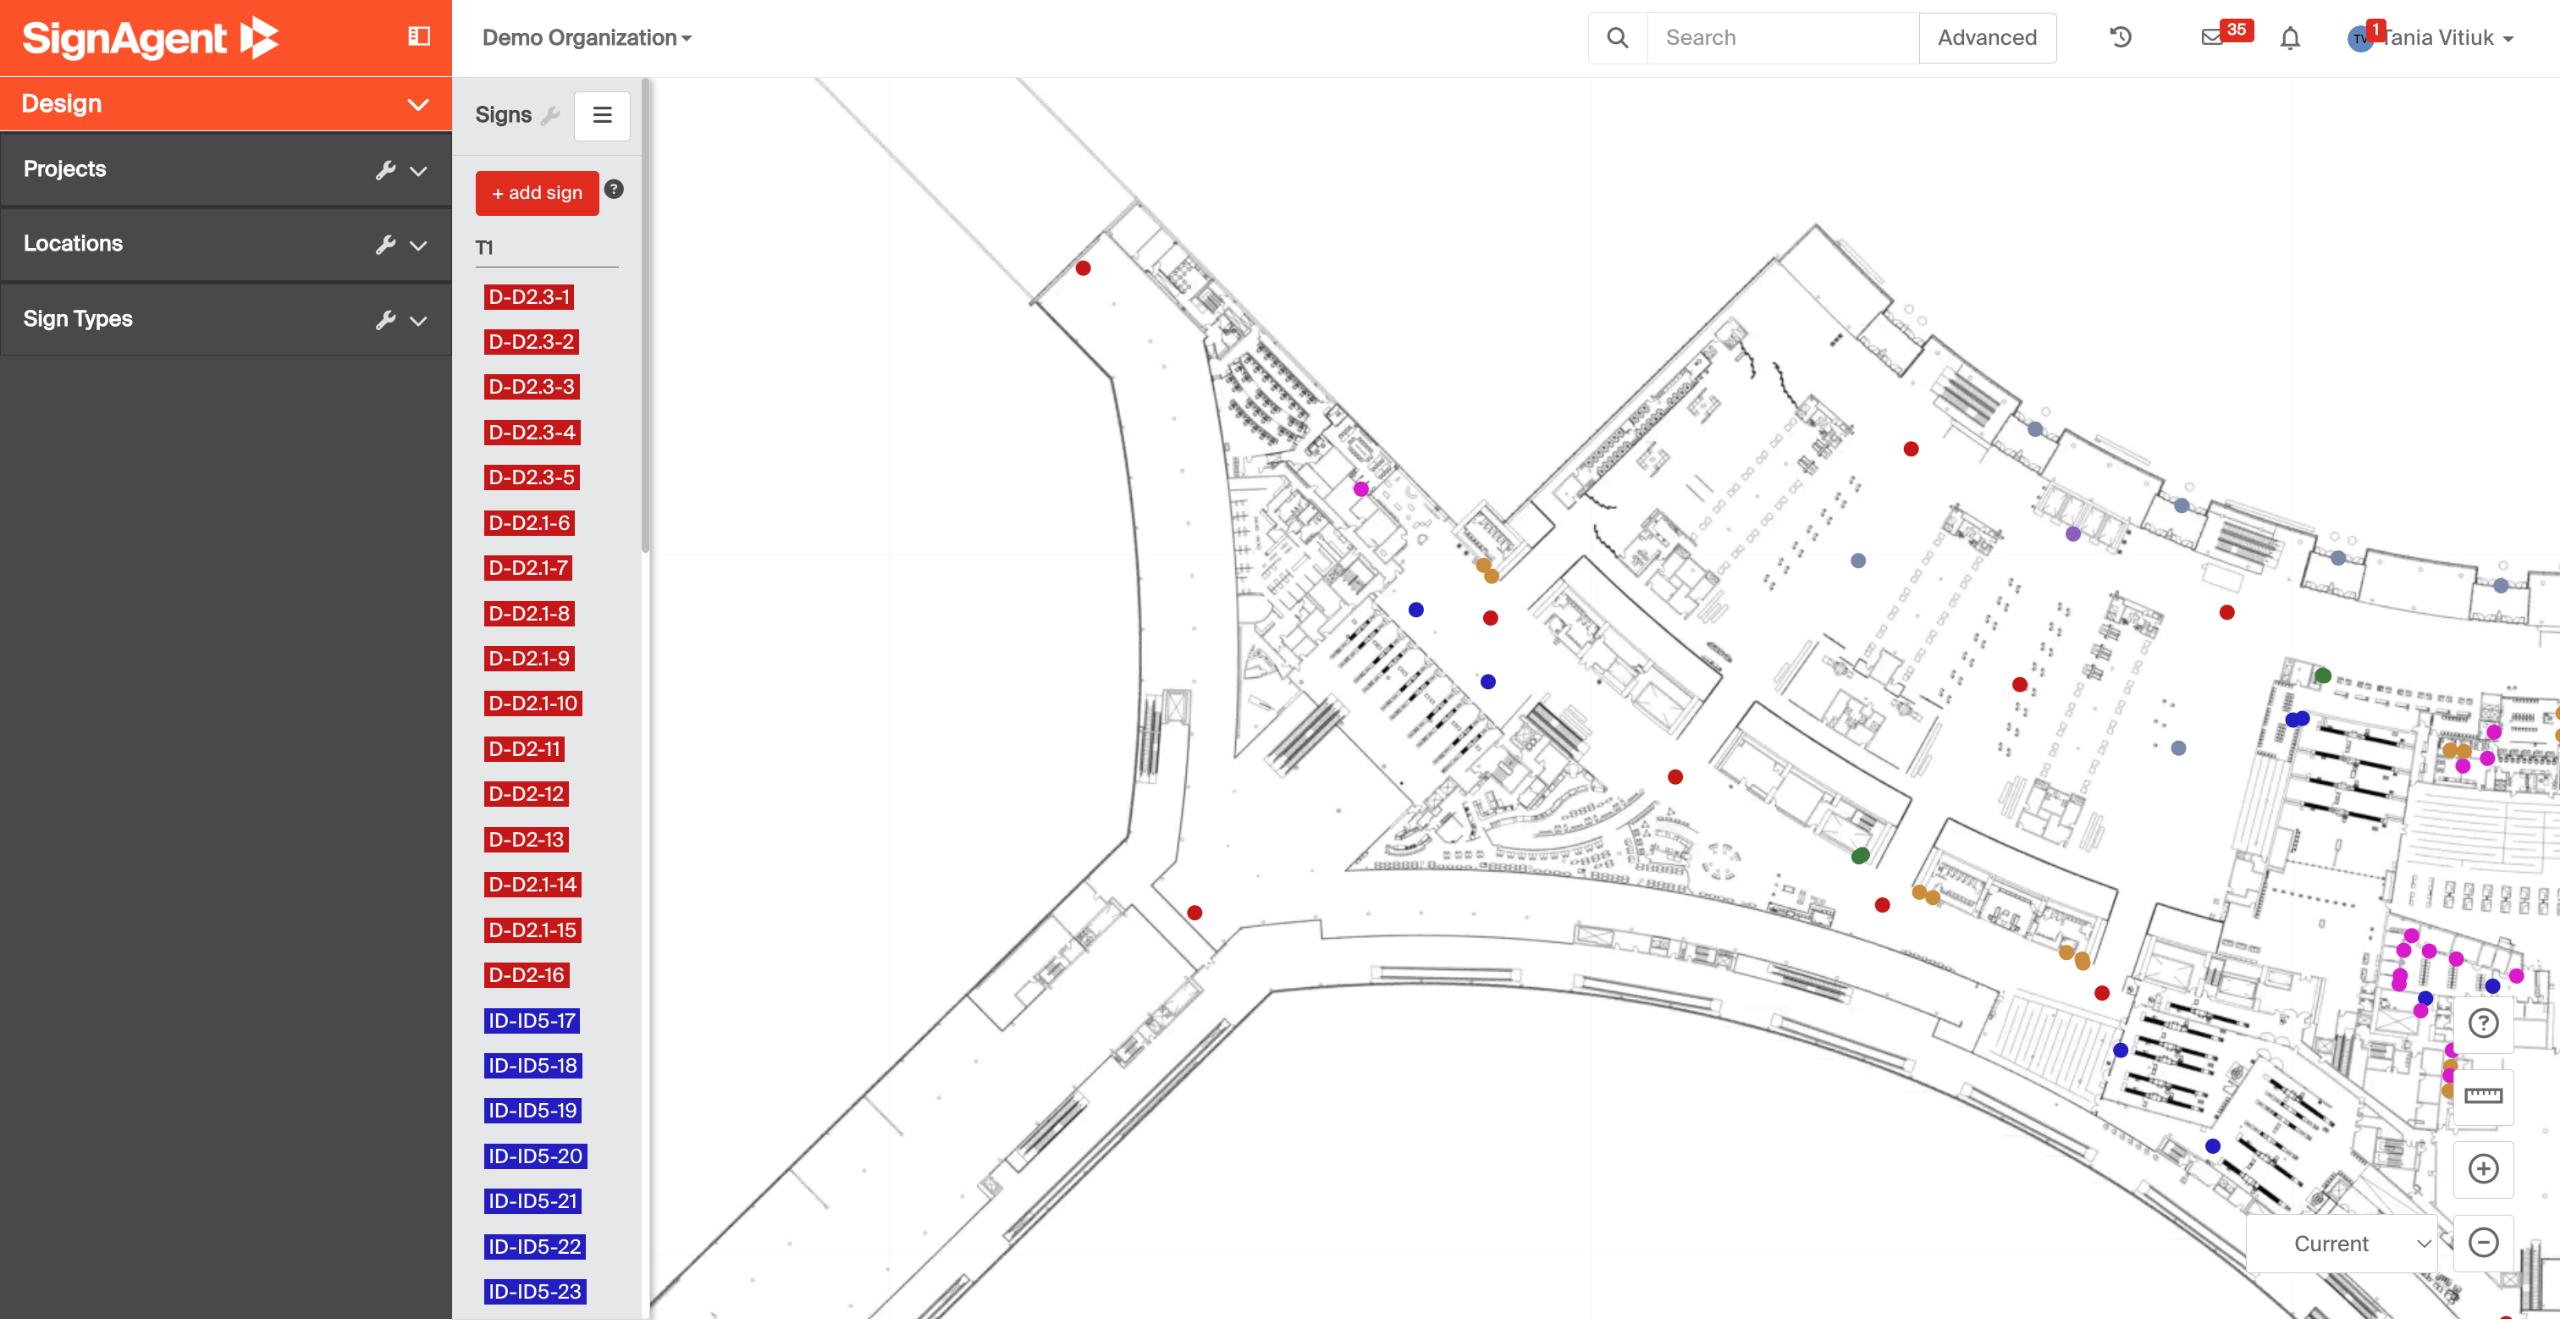2560x1320 pixels.
Task: Click the Advanced search button
Action: pyautogui.click(x=1987, y=38)
